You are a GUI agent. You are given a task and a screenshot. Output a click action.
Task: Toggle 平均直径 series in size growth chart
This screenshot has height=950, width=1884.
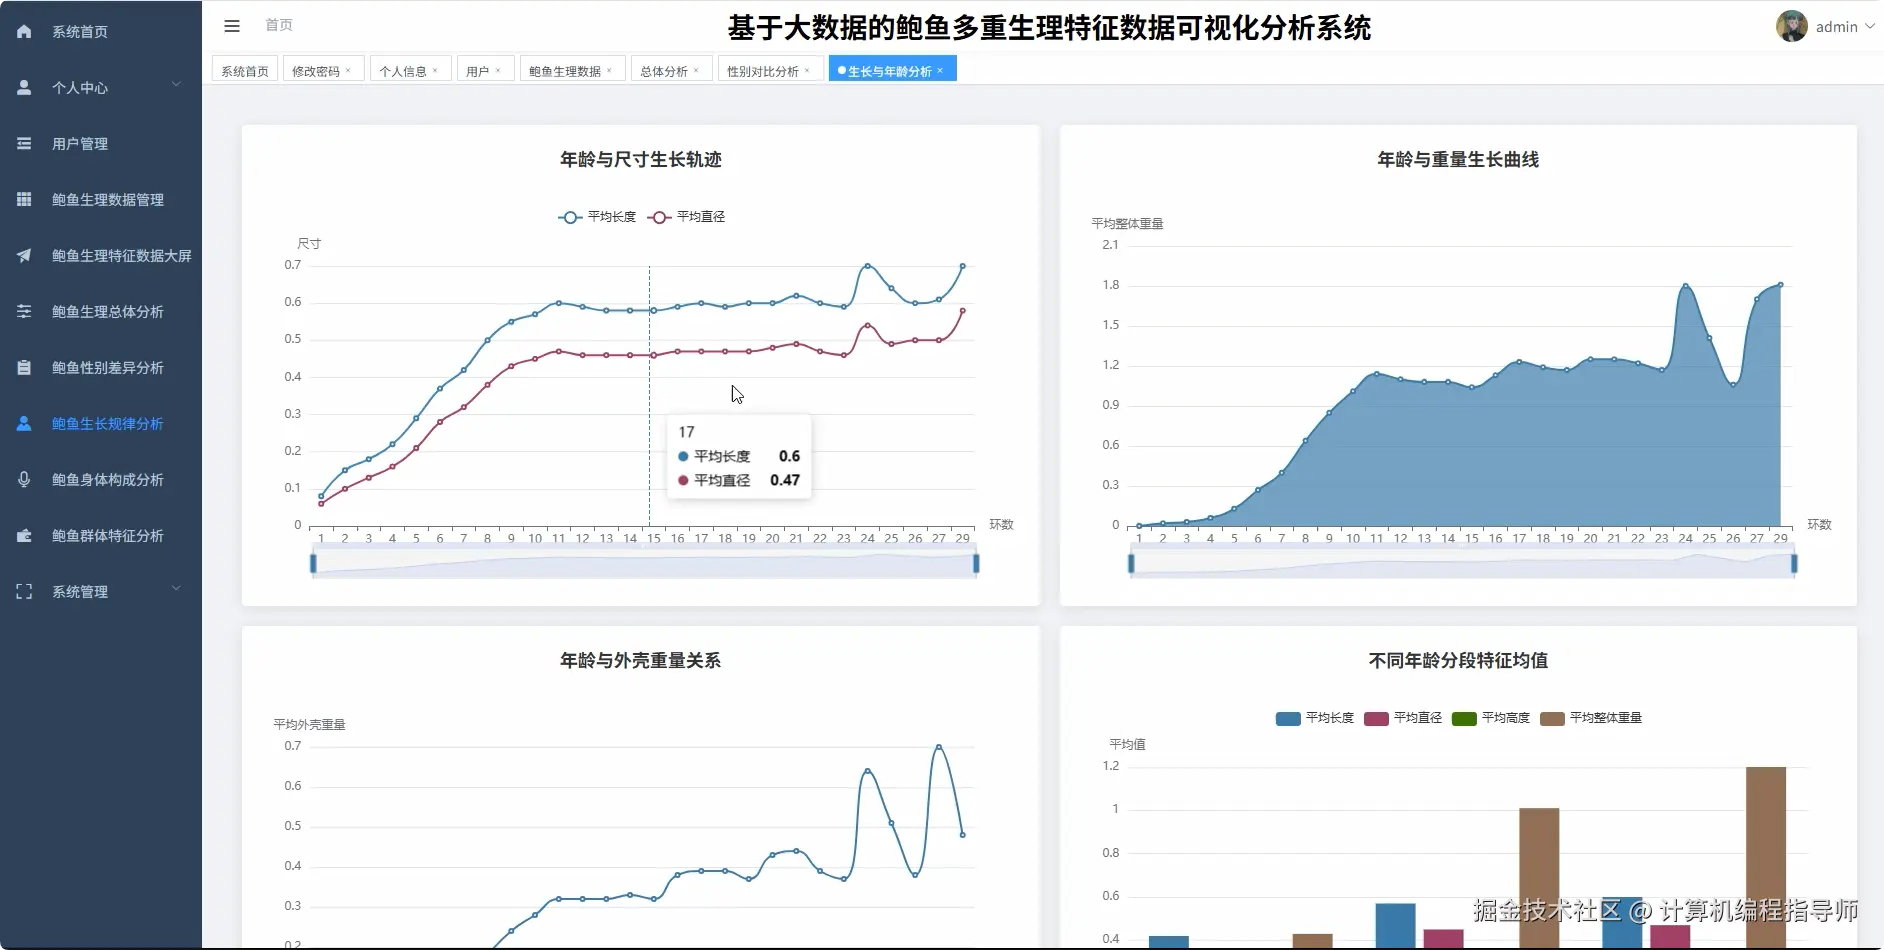[x=686, y=217]
